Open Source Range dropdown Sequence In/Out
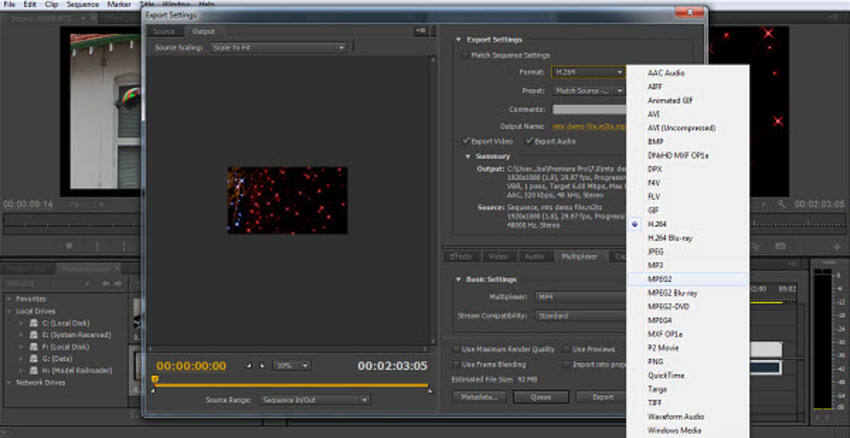This screenshot has width=850, height=438. click(314, 400)
